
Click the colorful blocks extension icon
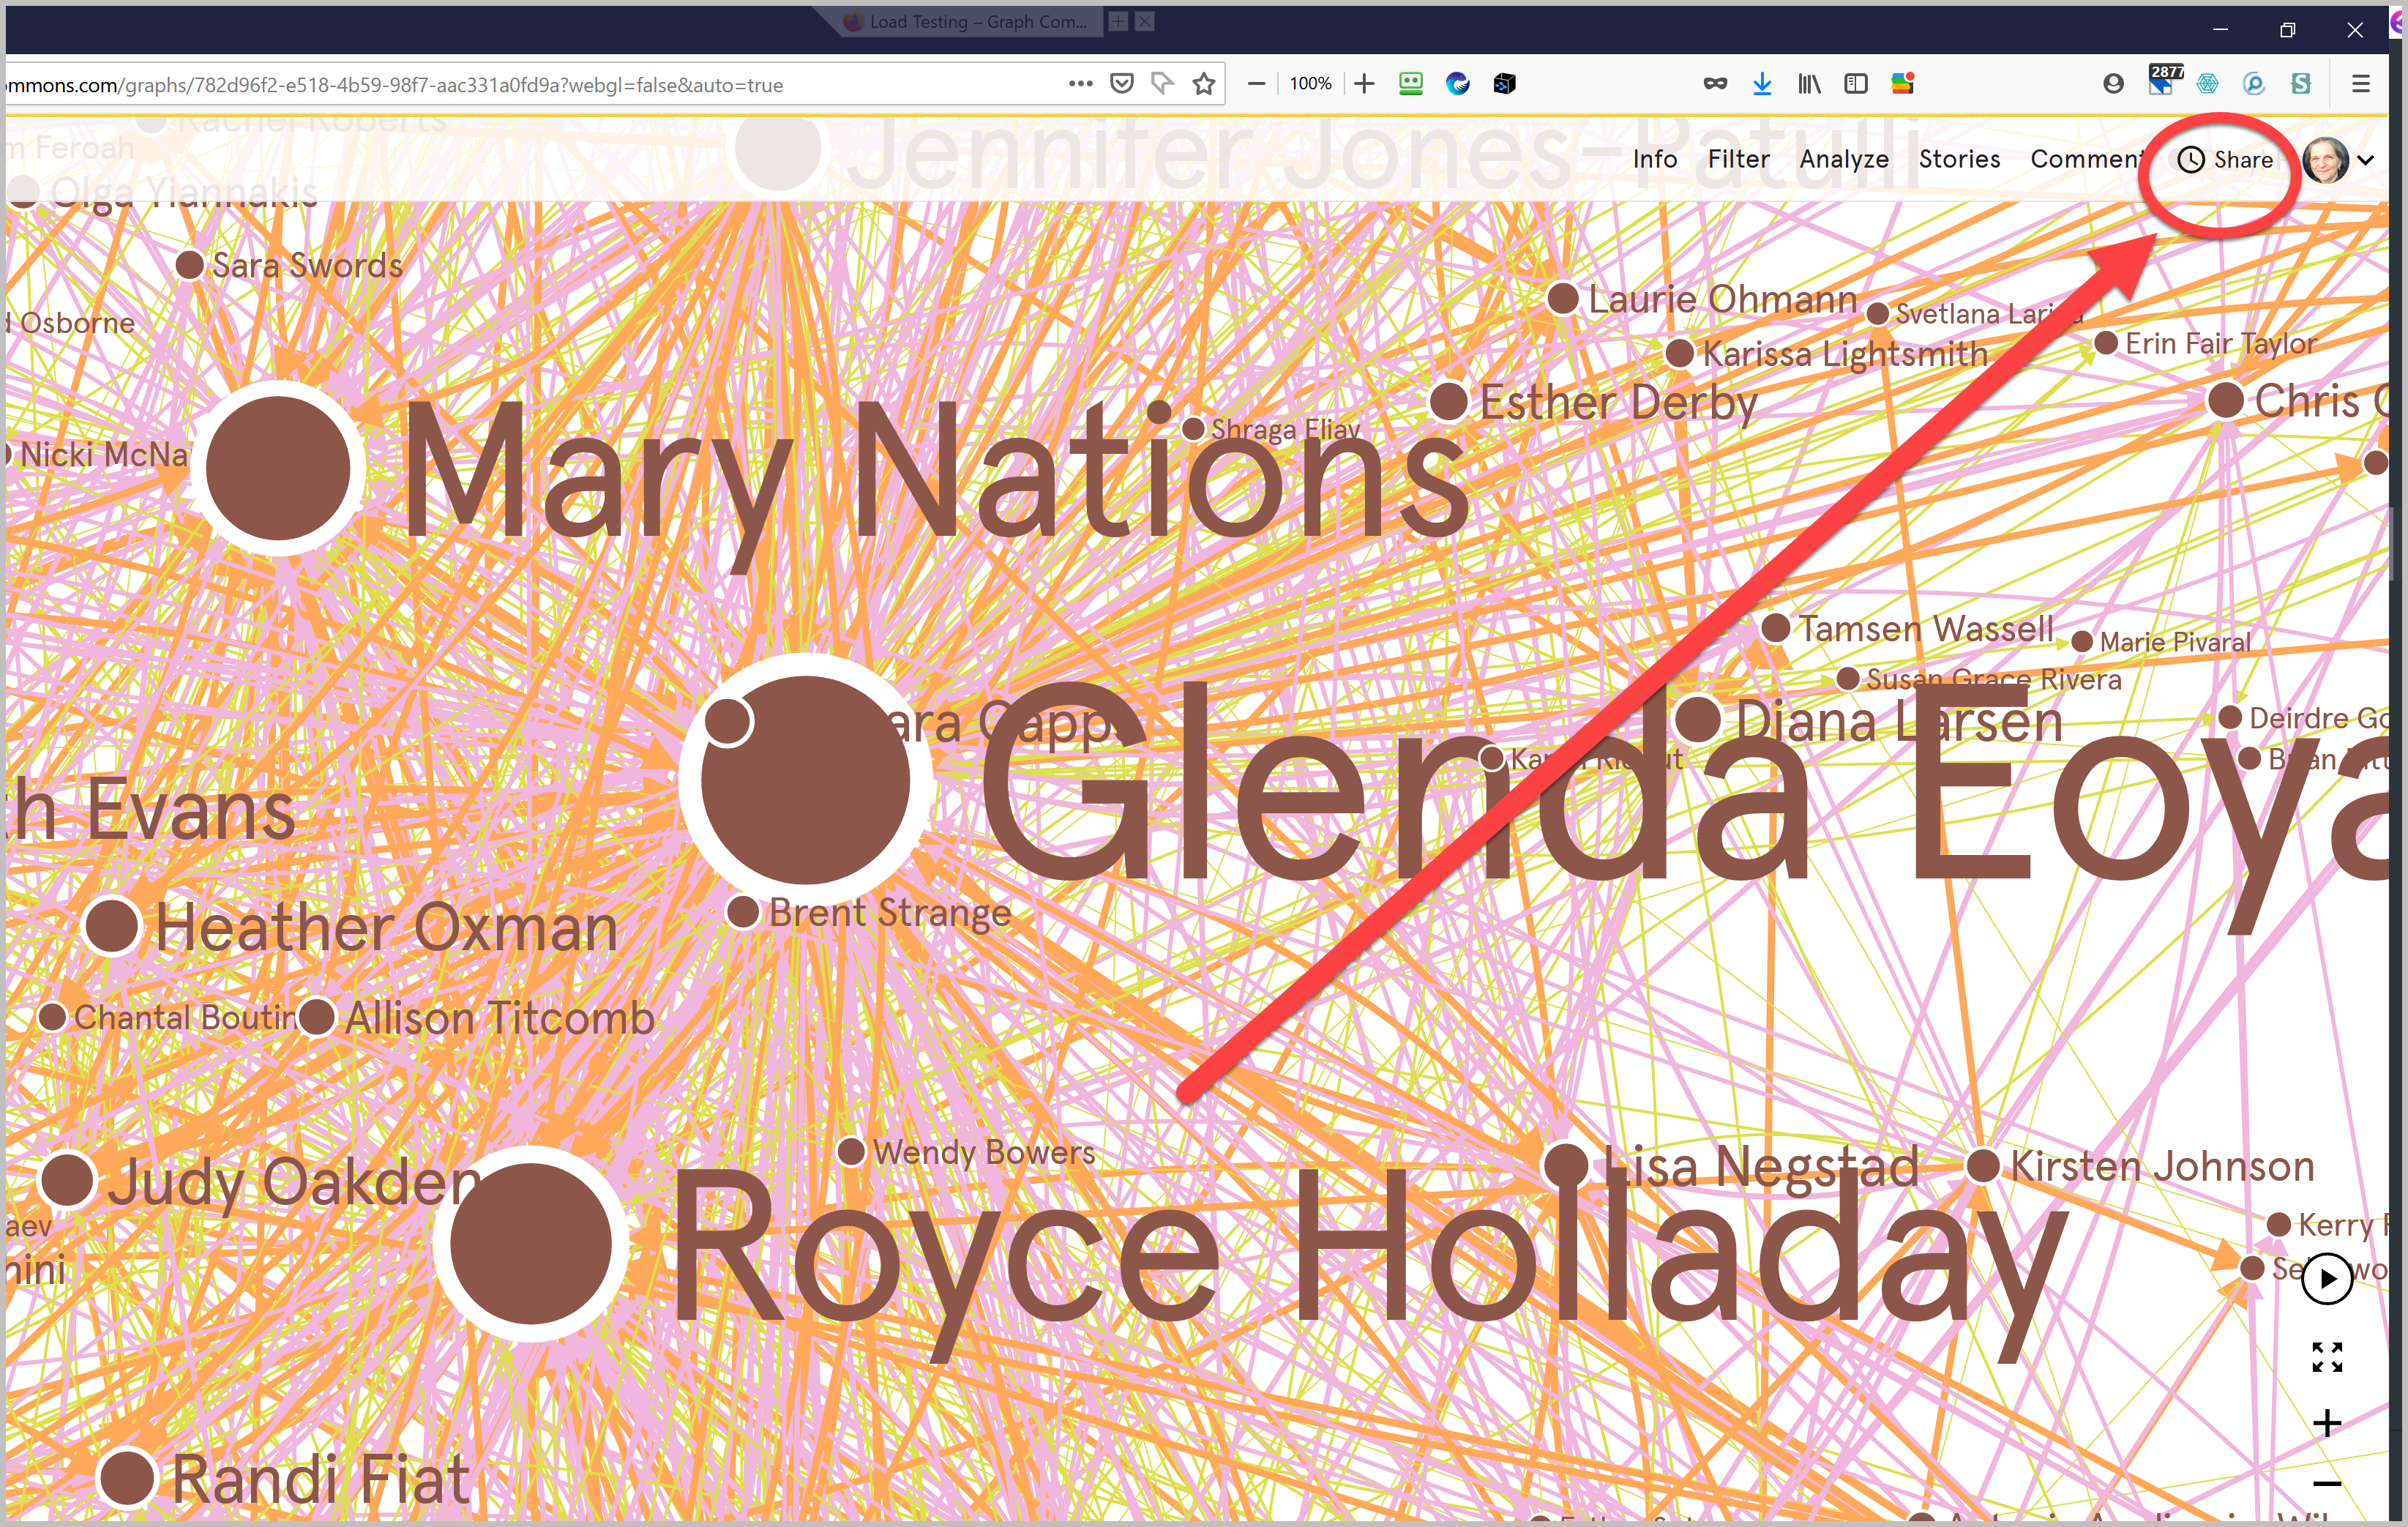(1902, 84)
